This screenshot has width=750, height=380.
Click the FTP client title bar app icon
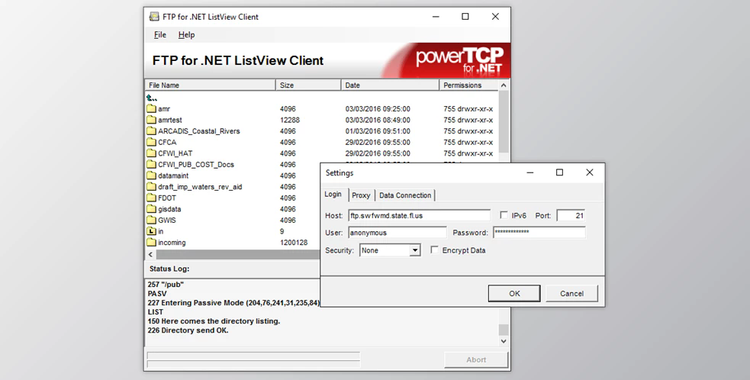[x=154, y=17]
